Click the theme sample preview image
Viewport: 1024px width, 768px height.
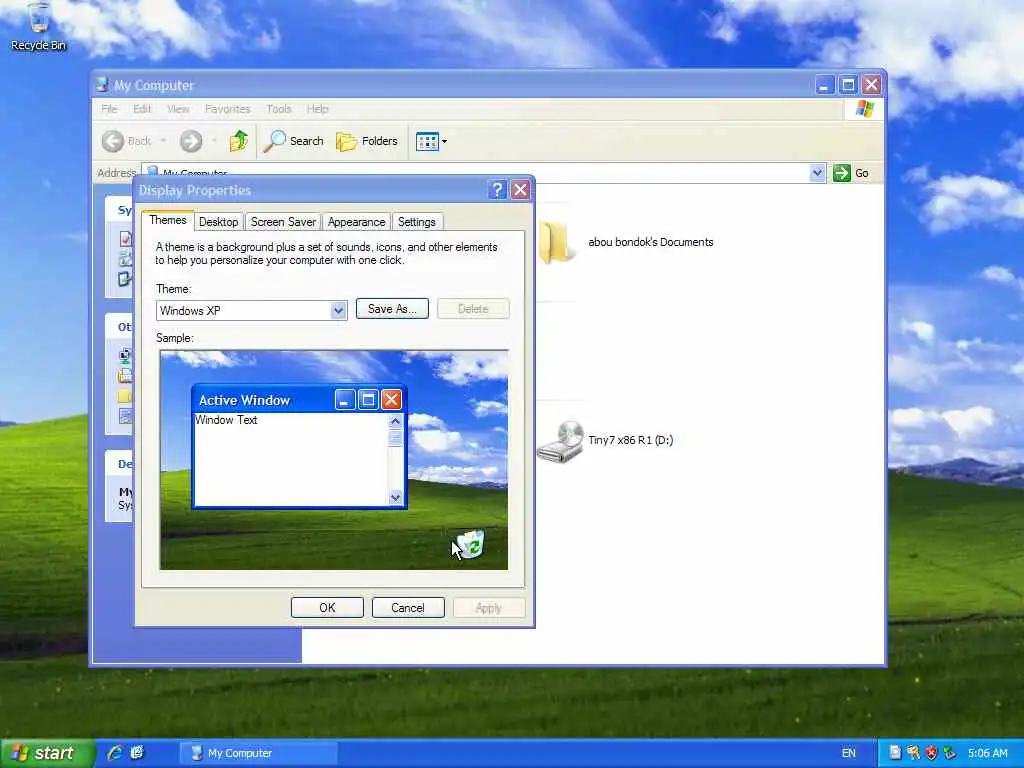coord(334,460)
